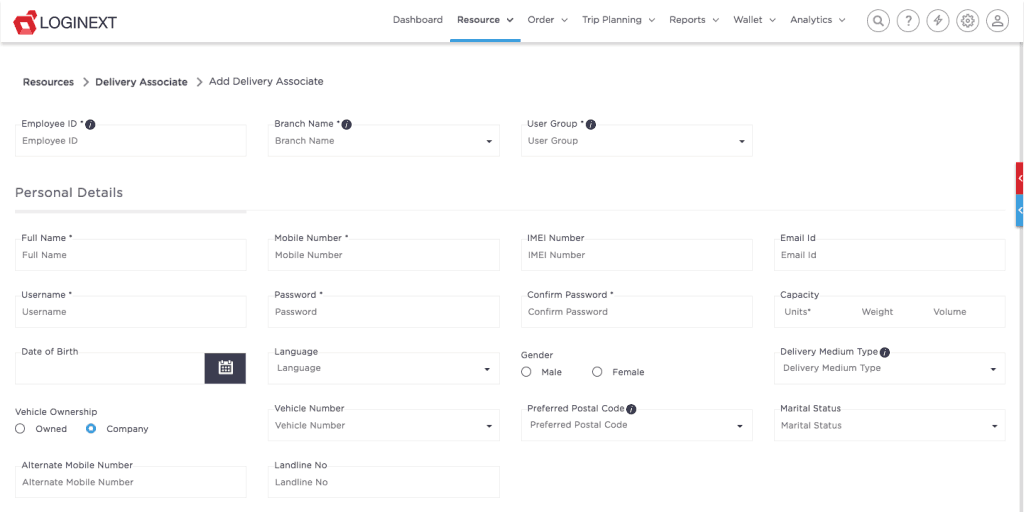Open the settings gear icon
This screenshot has width=1024, height=512.
point(967,20)
